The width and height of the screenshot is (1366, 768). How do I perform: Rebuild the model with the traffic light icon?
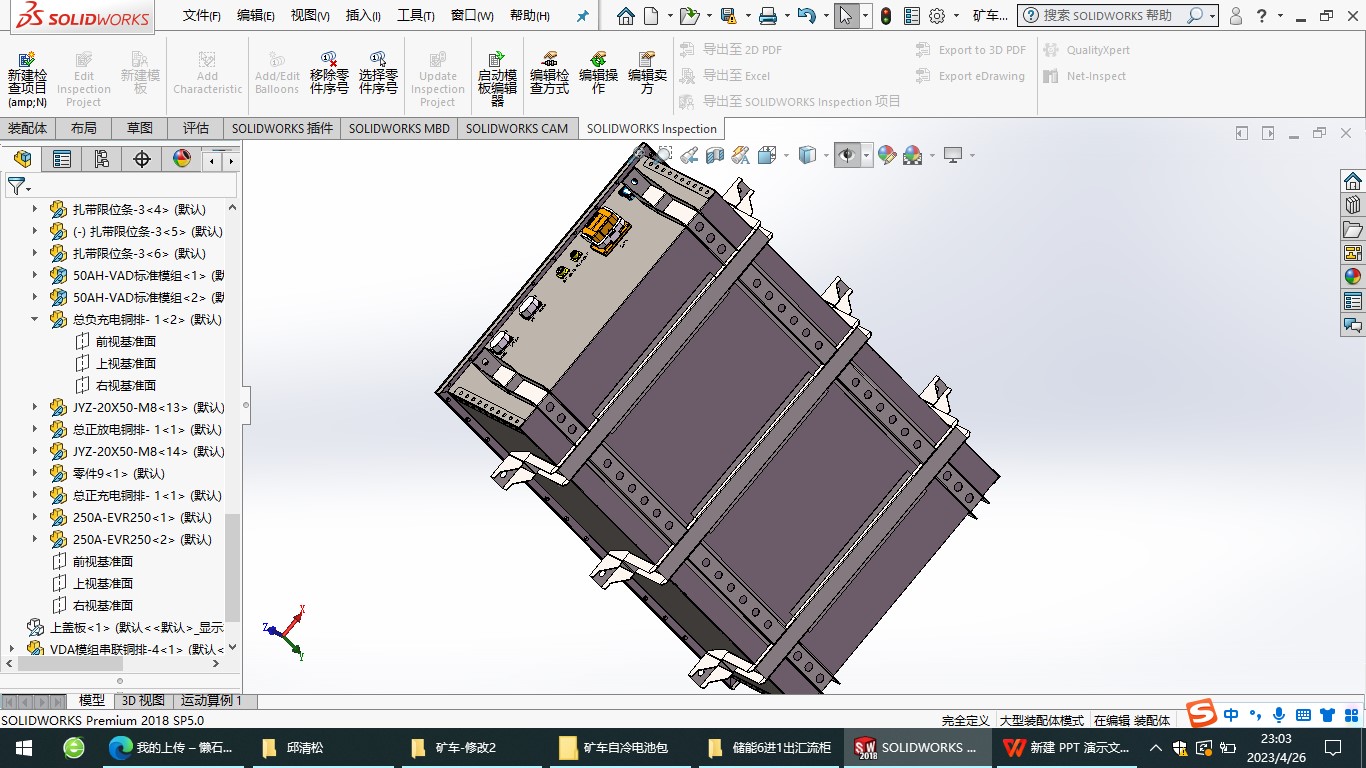click(x=886, y=16)
